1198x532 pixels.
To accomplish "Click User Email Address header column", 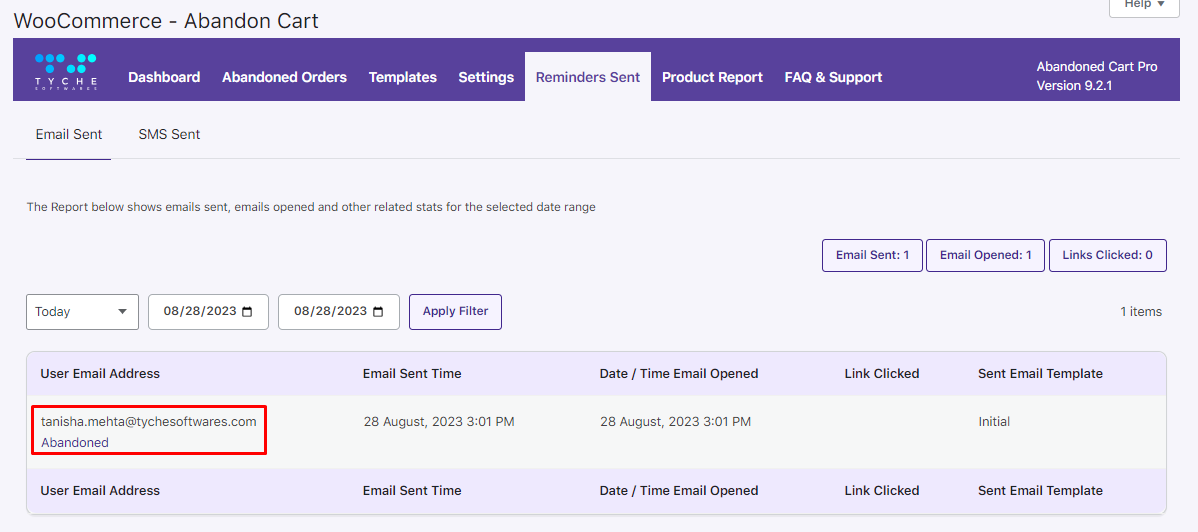I will (x=100, y=374).
